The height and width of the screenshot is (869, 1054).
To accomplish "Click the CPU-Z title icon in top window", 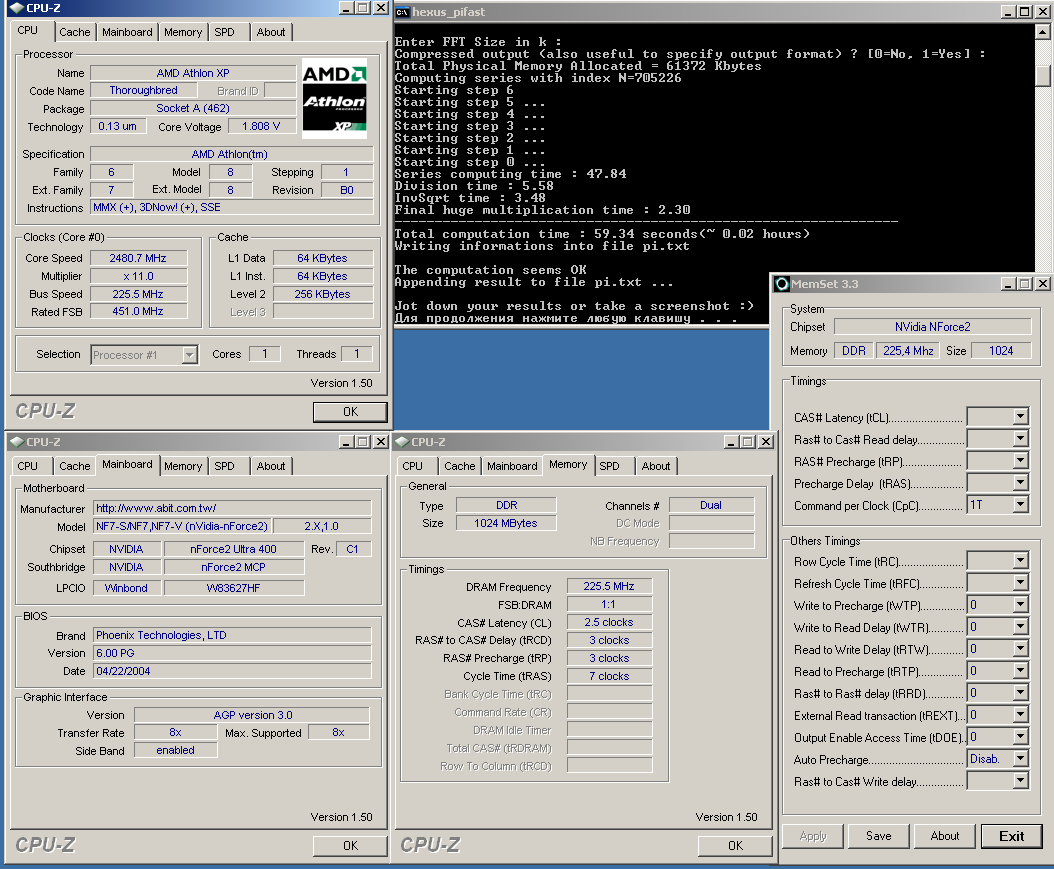I will pos(17,8).
